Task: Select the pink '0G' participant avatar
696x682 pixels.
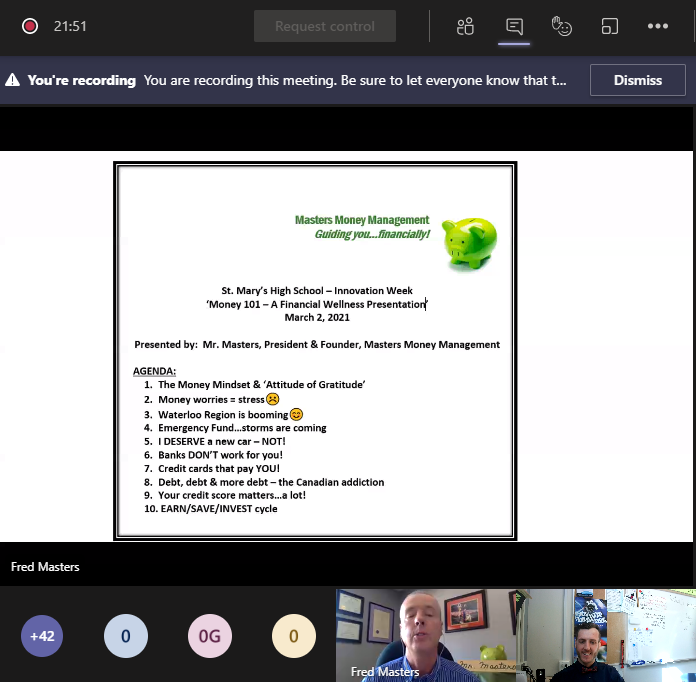Action: click(x=210, y=636)
